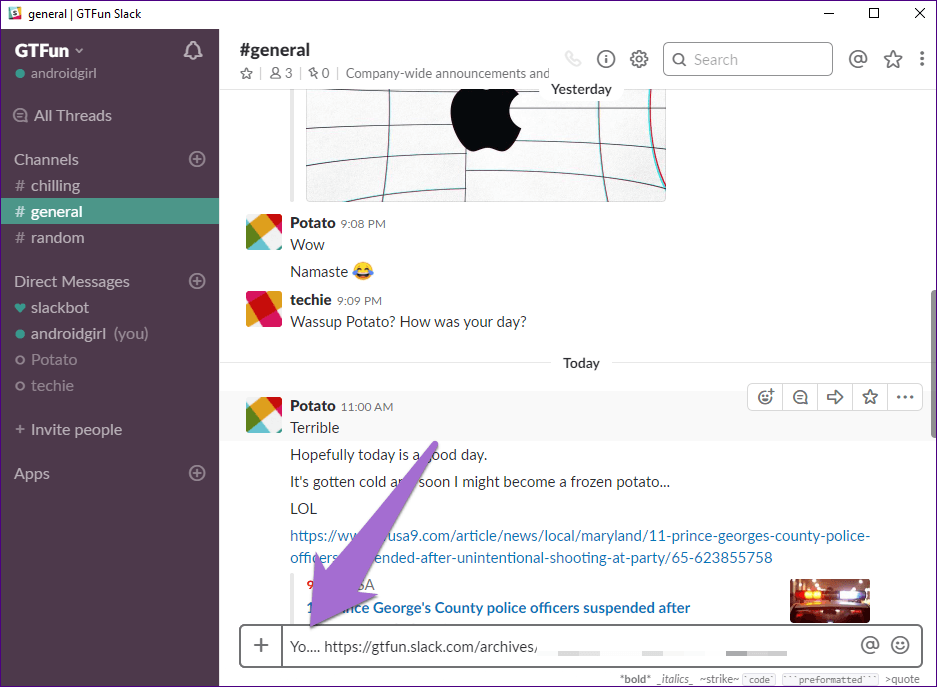This screenshot has height=687, width=937.
Task: Add a new channel with plus icon
Action: tap(197, 159)
